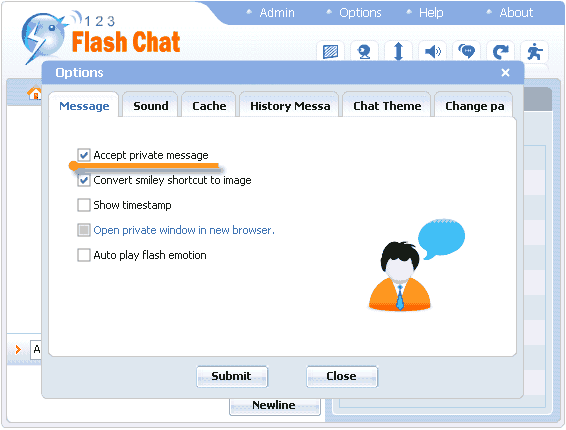This screenshot has width=566, height=430.
Task: Click the running person logout icon
Action: tap(535, 52)
